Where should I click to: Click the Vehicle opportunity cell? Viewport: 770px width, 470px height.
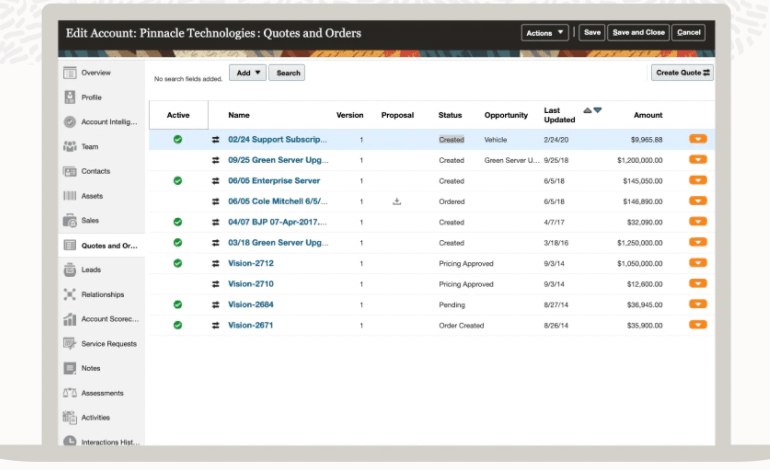pyautogui.click(x=495, y=139)
